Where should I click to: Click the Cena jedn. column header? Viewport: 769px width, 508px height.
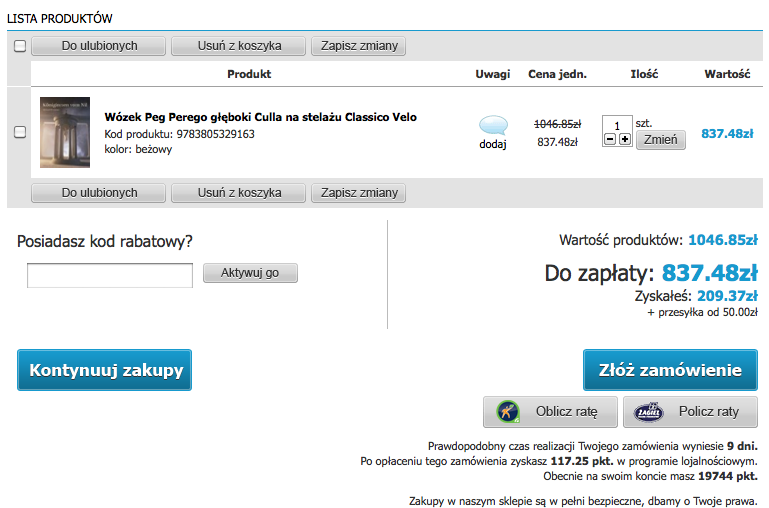click(x=557, y=74)
